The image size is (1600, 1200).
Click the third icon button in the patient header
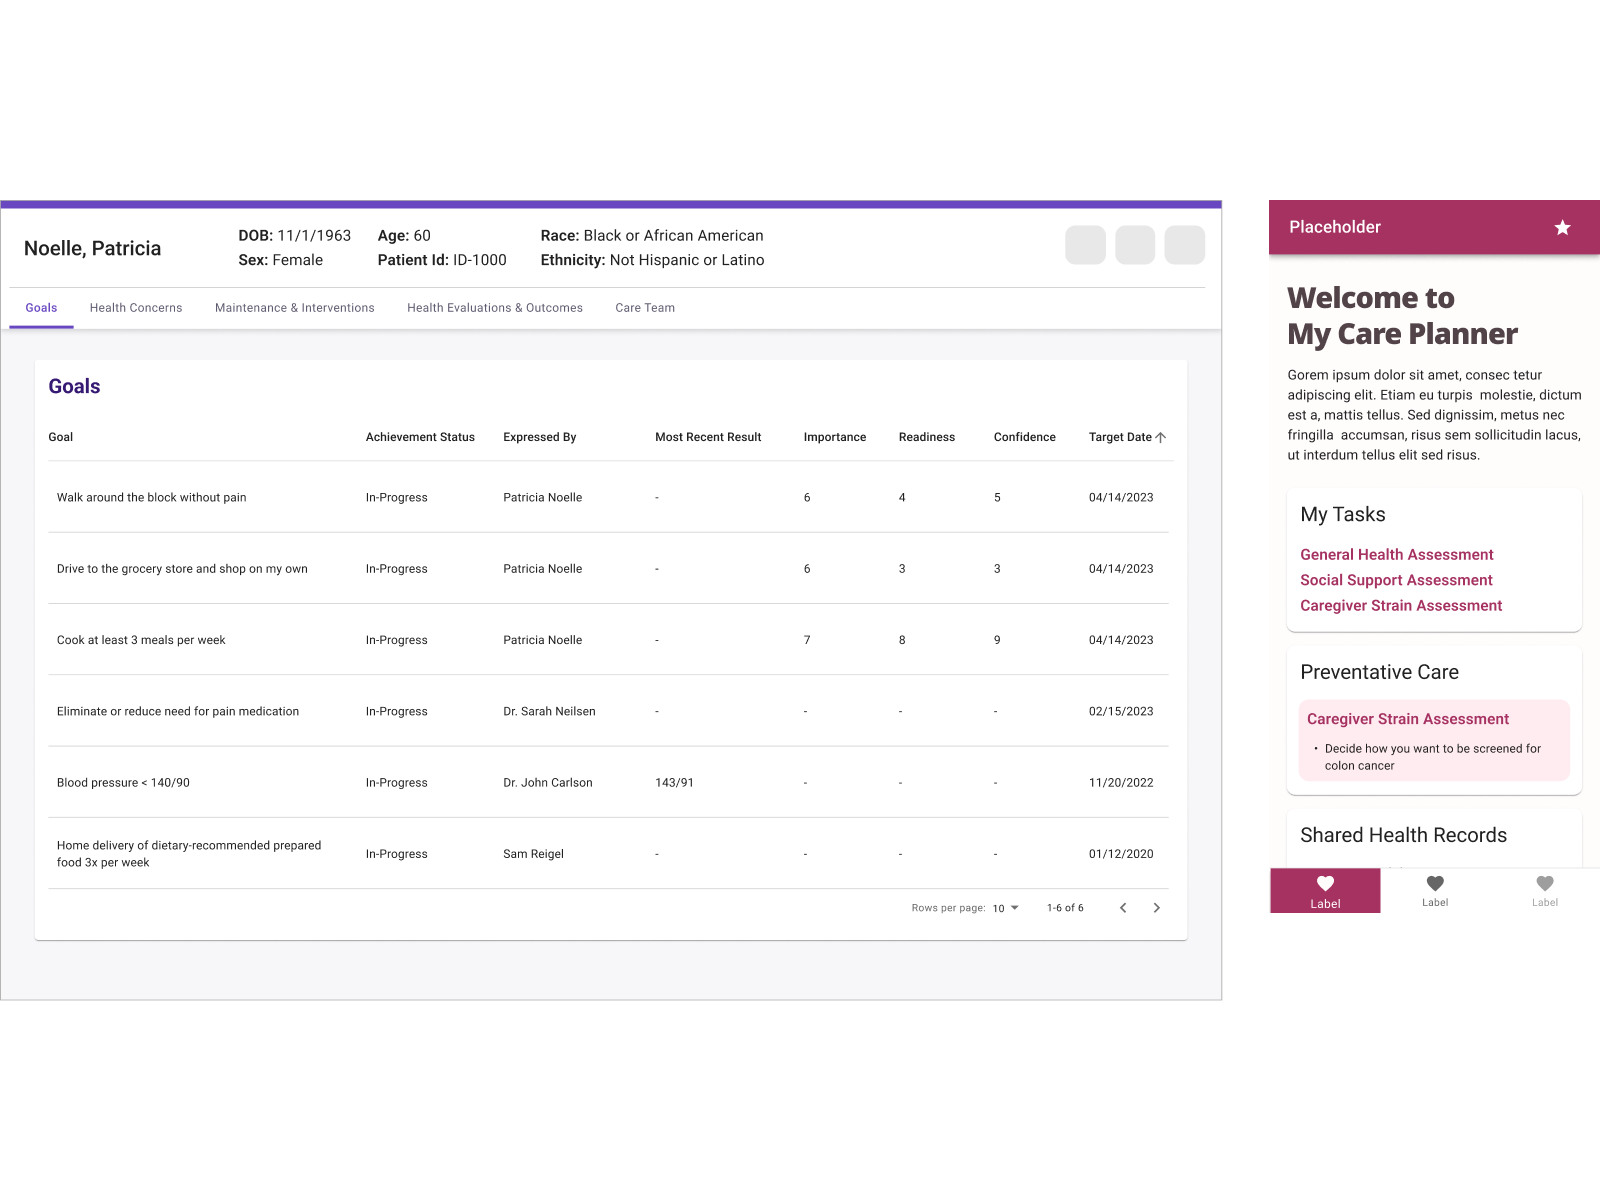(1184, 244)
